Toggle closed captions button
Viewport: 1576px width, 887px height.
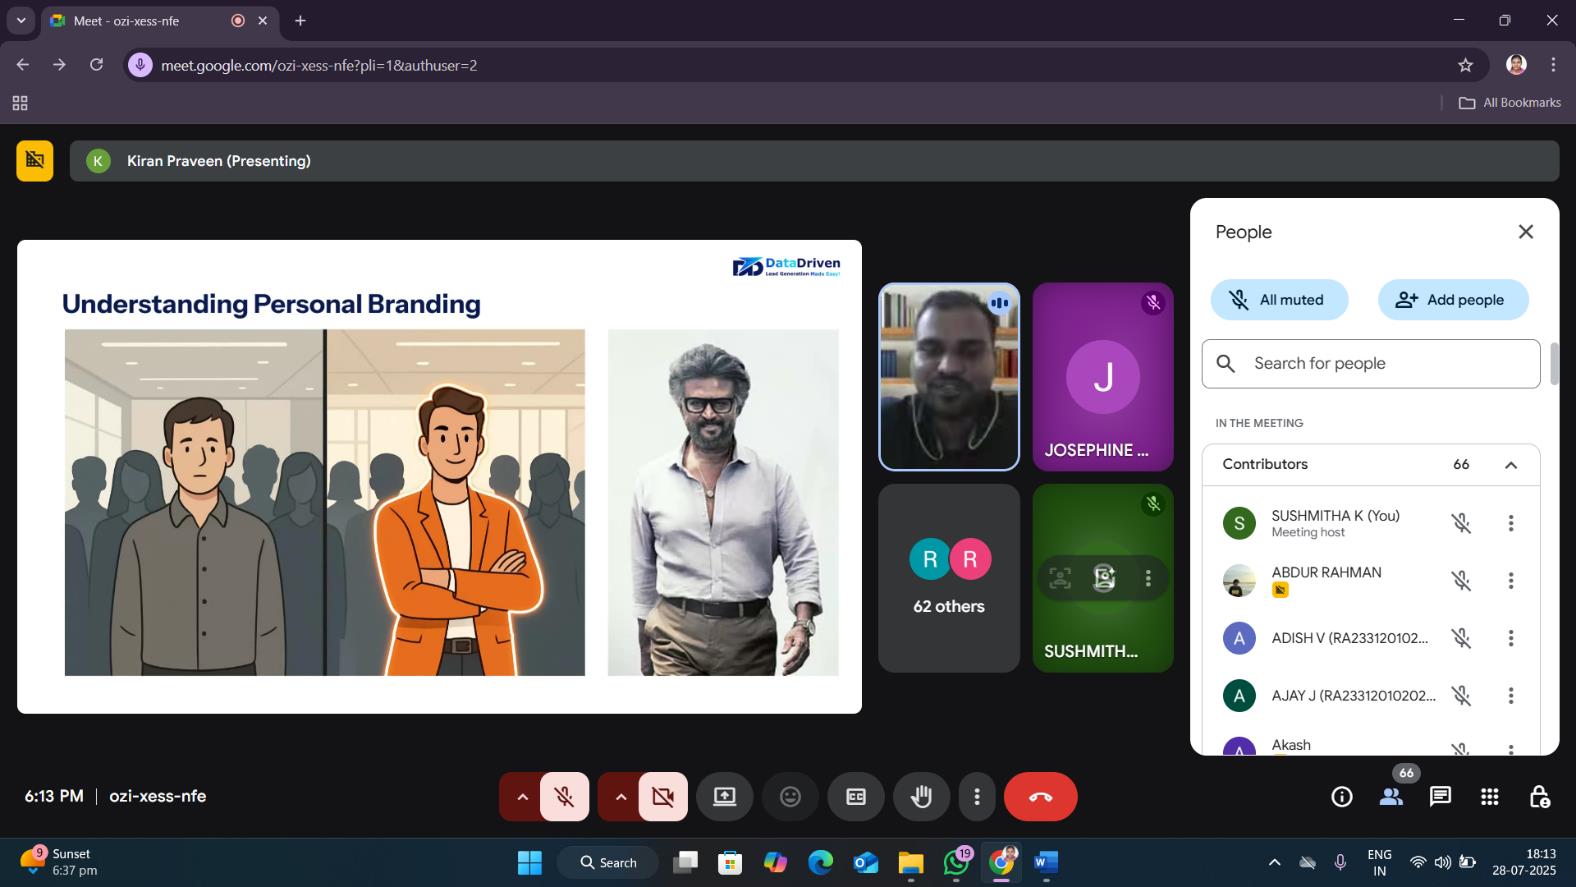pyautogui.click(x=856, y=797)
